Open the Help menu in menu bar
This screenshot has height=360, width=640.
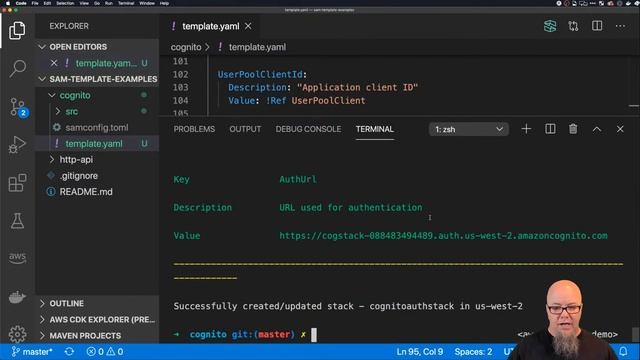(164, 3)
